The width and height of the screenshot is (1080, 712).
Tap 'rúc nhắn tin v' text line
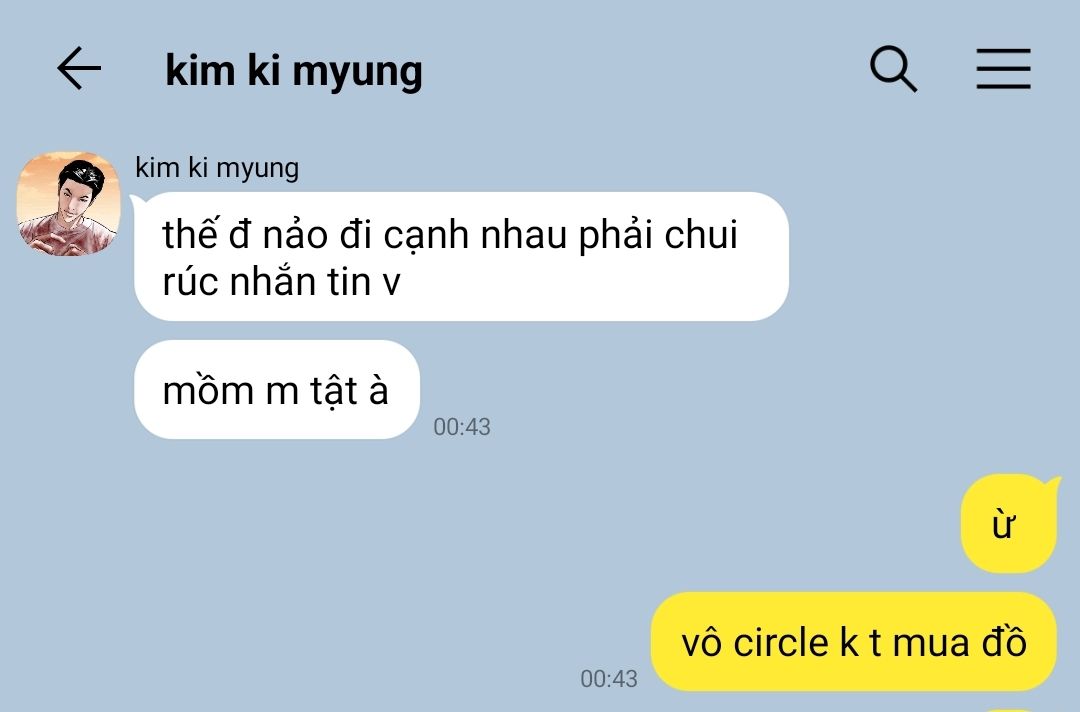[281, 281]
